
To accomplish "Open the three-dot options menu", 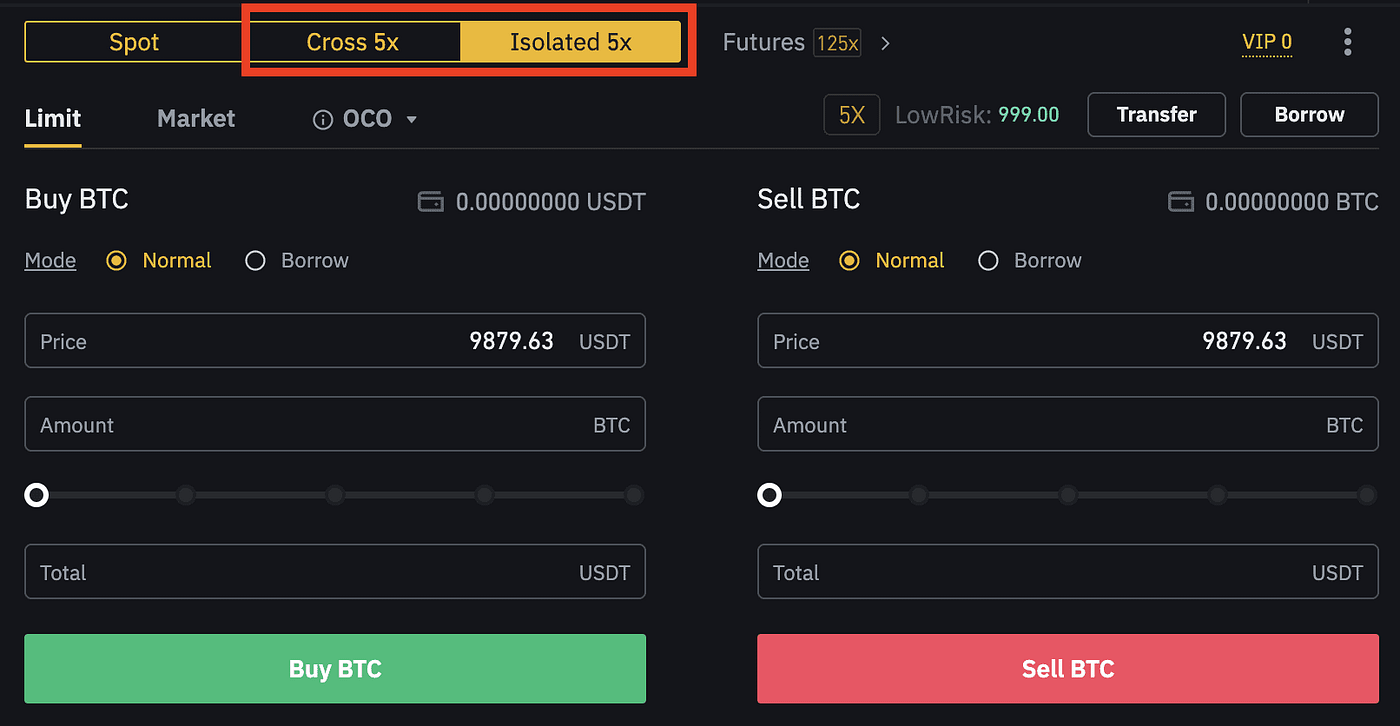I will (x=1348, y=42).
